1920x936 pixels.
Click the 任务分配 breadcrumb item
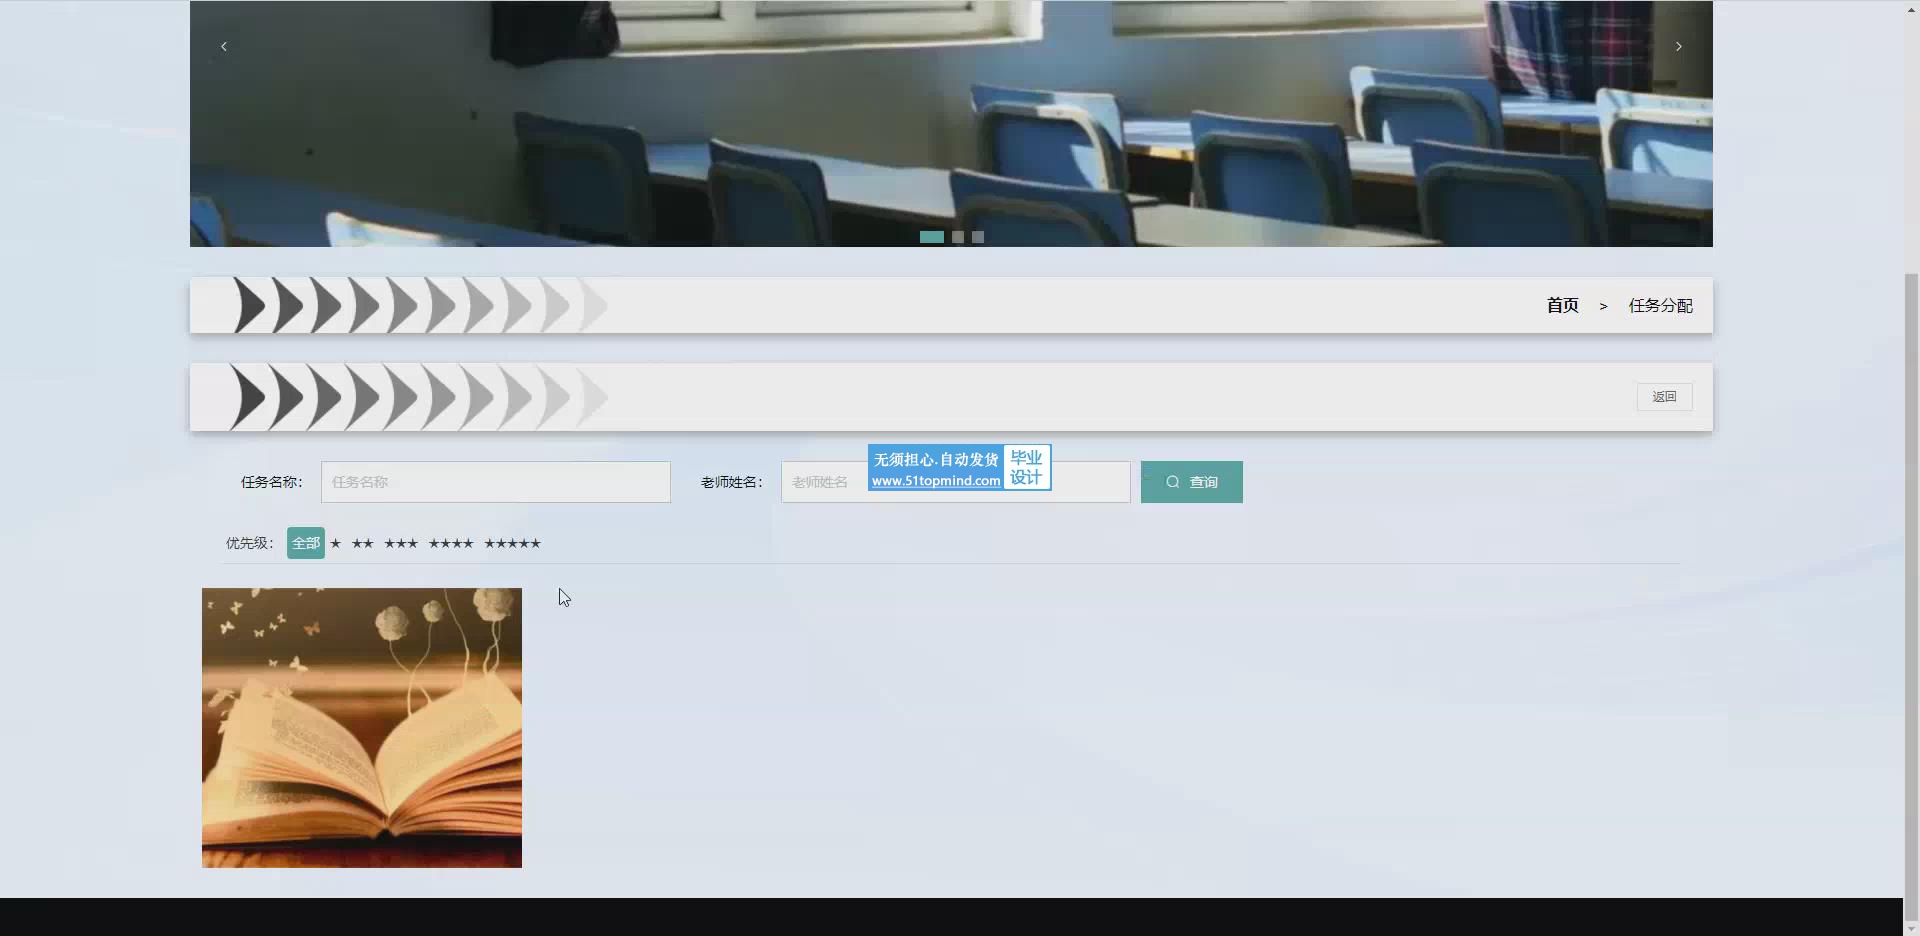(1660, 305)
